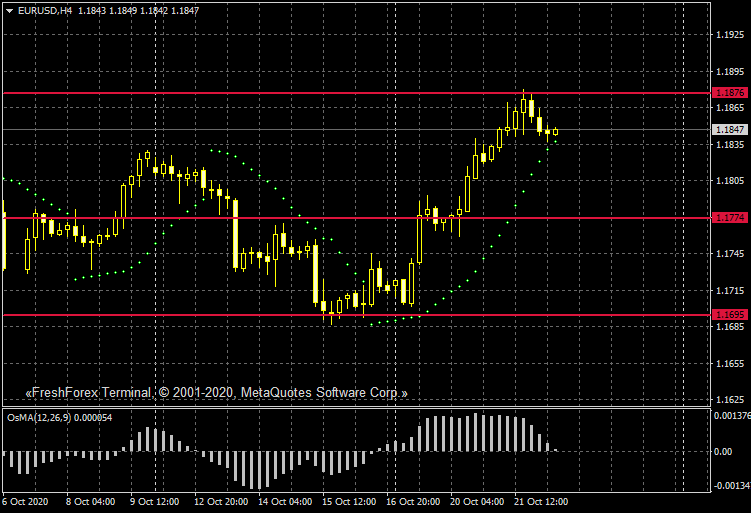Screen dimensions: 751x513
Task: Select the upper red horizontal line at 1.1876
Action: coord(357,93)
